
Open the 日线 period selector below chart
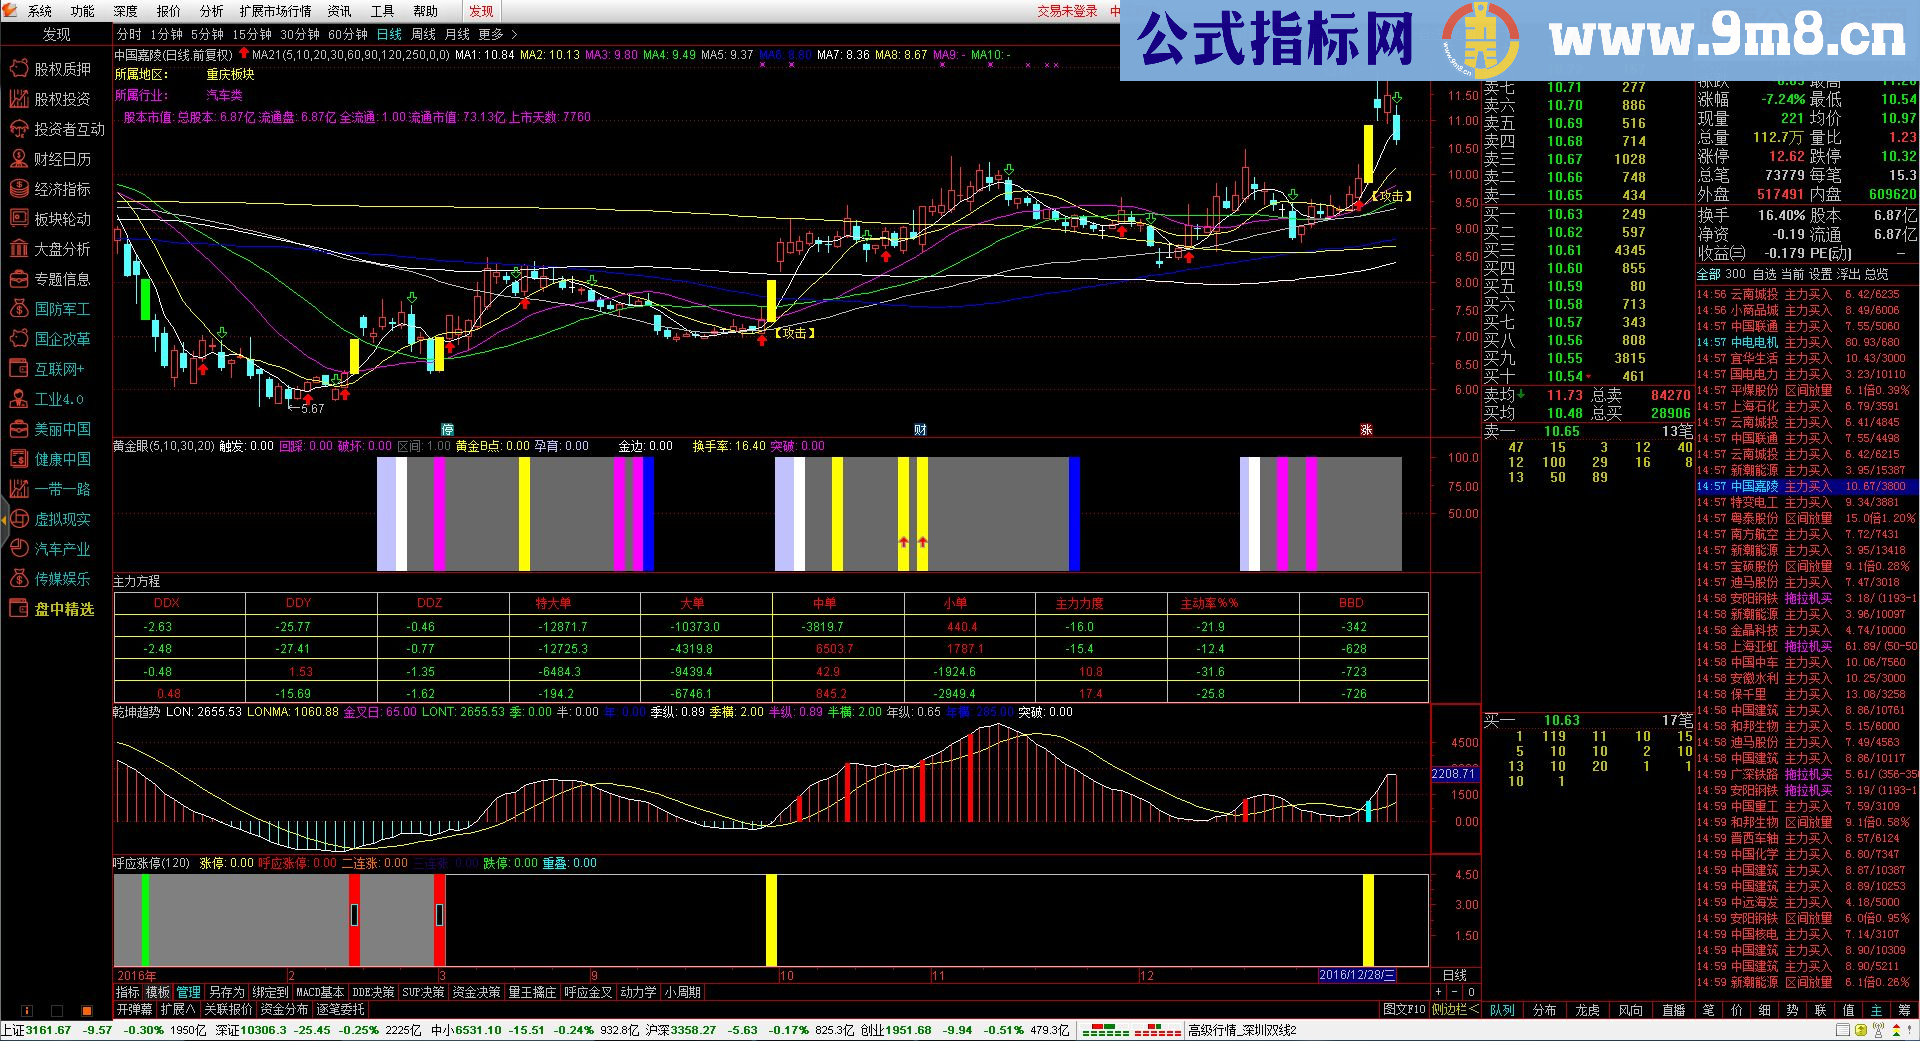point(1455,975)
